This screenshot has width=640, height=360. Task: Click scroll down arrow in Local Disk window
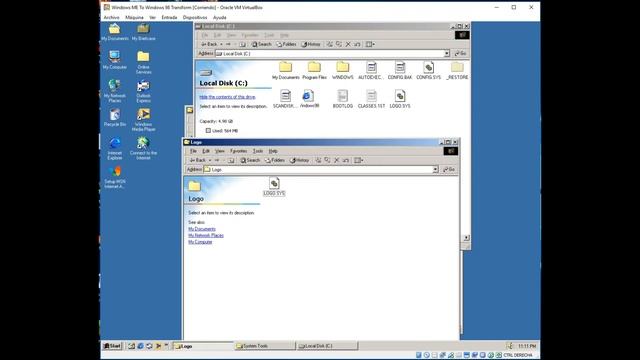(x=466, y=238)
